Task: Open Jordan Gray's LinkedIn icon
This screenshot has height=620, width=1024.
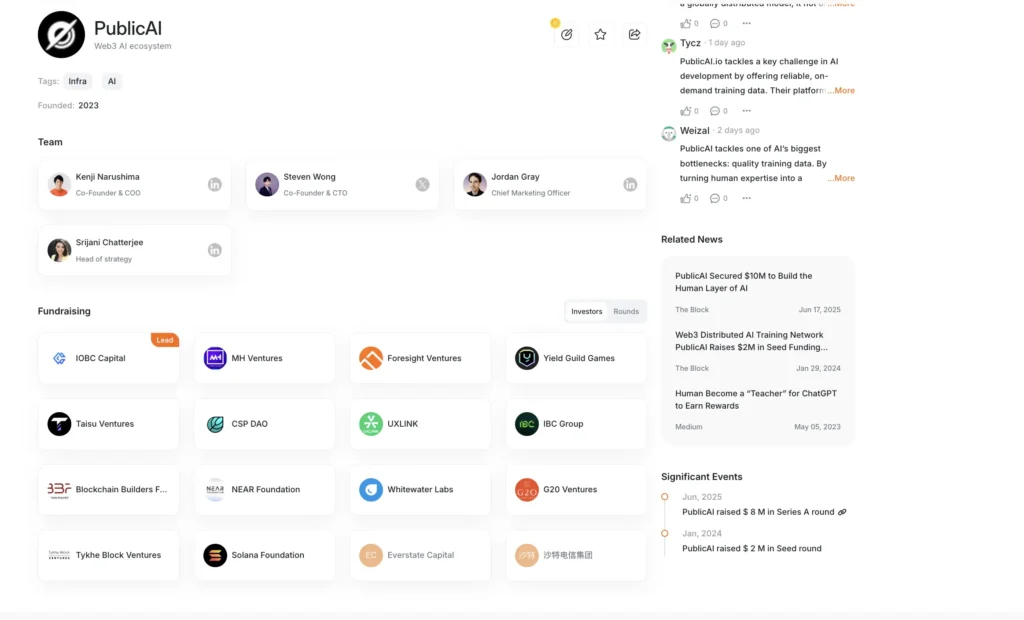Action: coord(630,184)
